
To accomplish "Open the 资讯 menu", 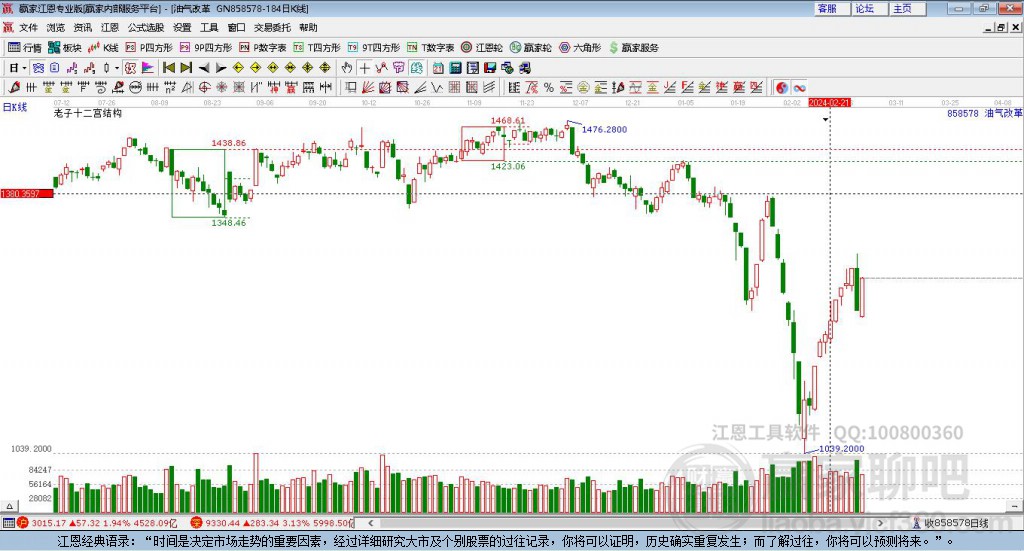I will (82, 27).
